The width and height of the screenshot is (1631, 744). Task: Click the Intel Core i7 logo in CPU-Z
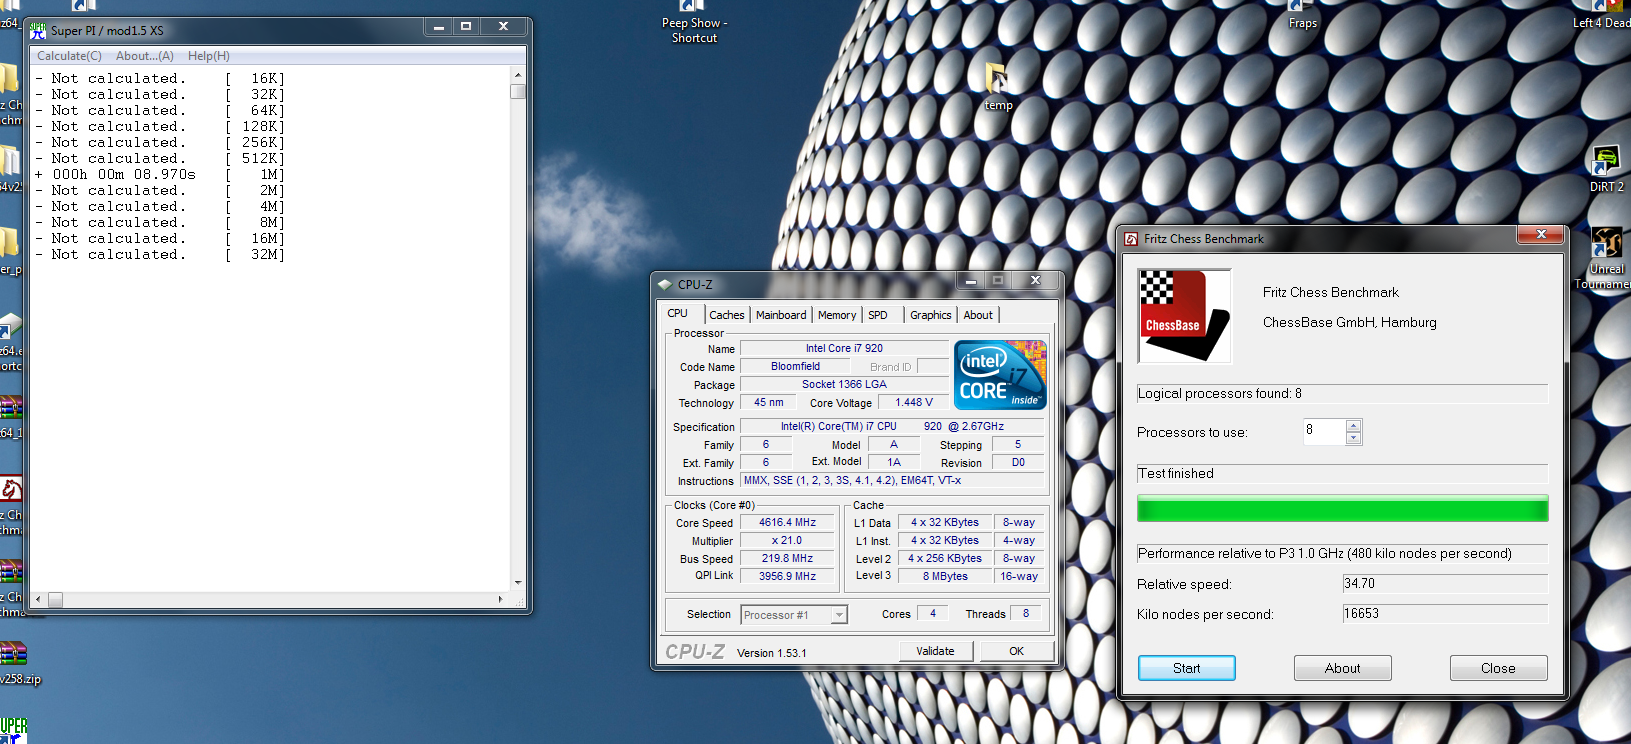click(1000, 375)
